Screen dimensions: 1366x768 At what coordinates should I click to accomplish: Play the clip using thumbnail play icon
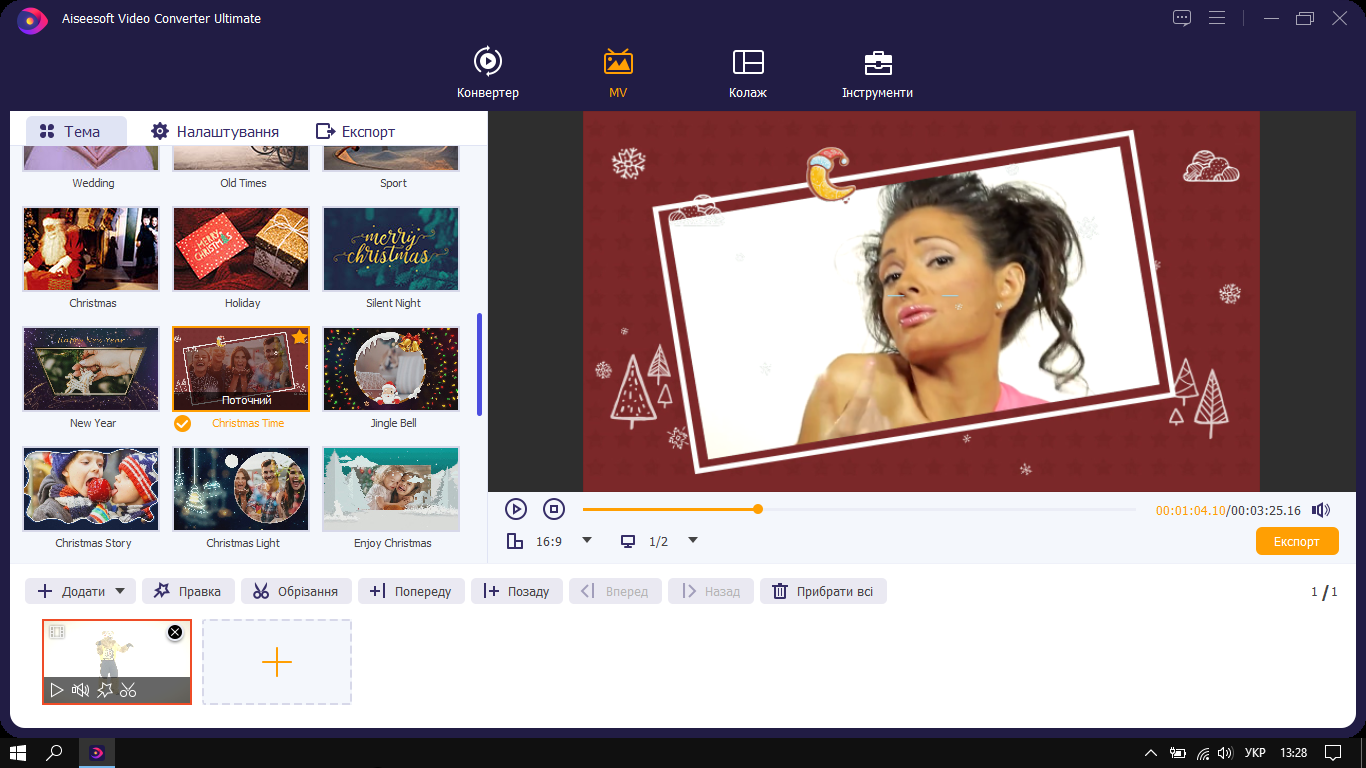point(57,690)
